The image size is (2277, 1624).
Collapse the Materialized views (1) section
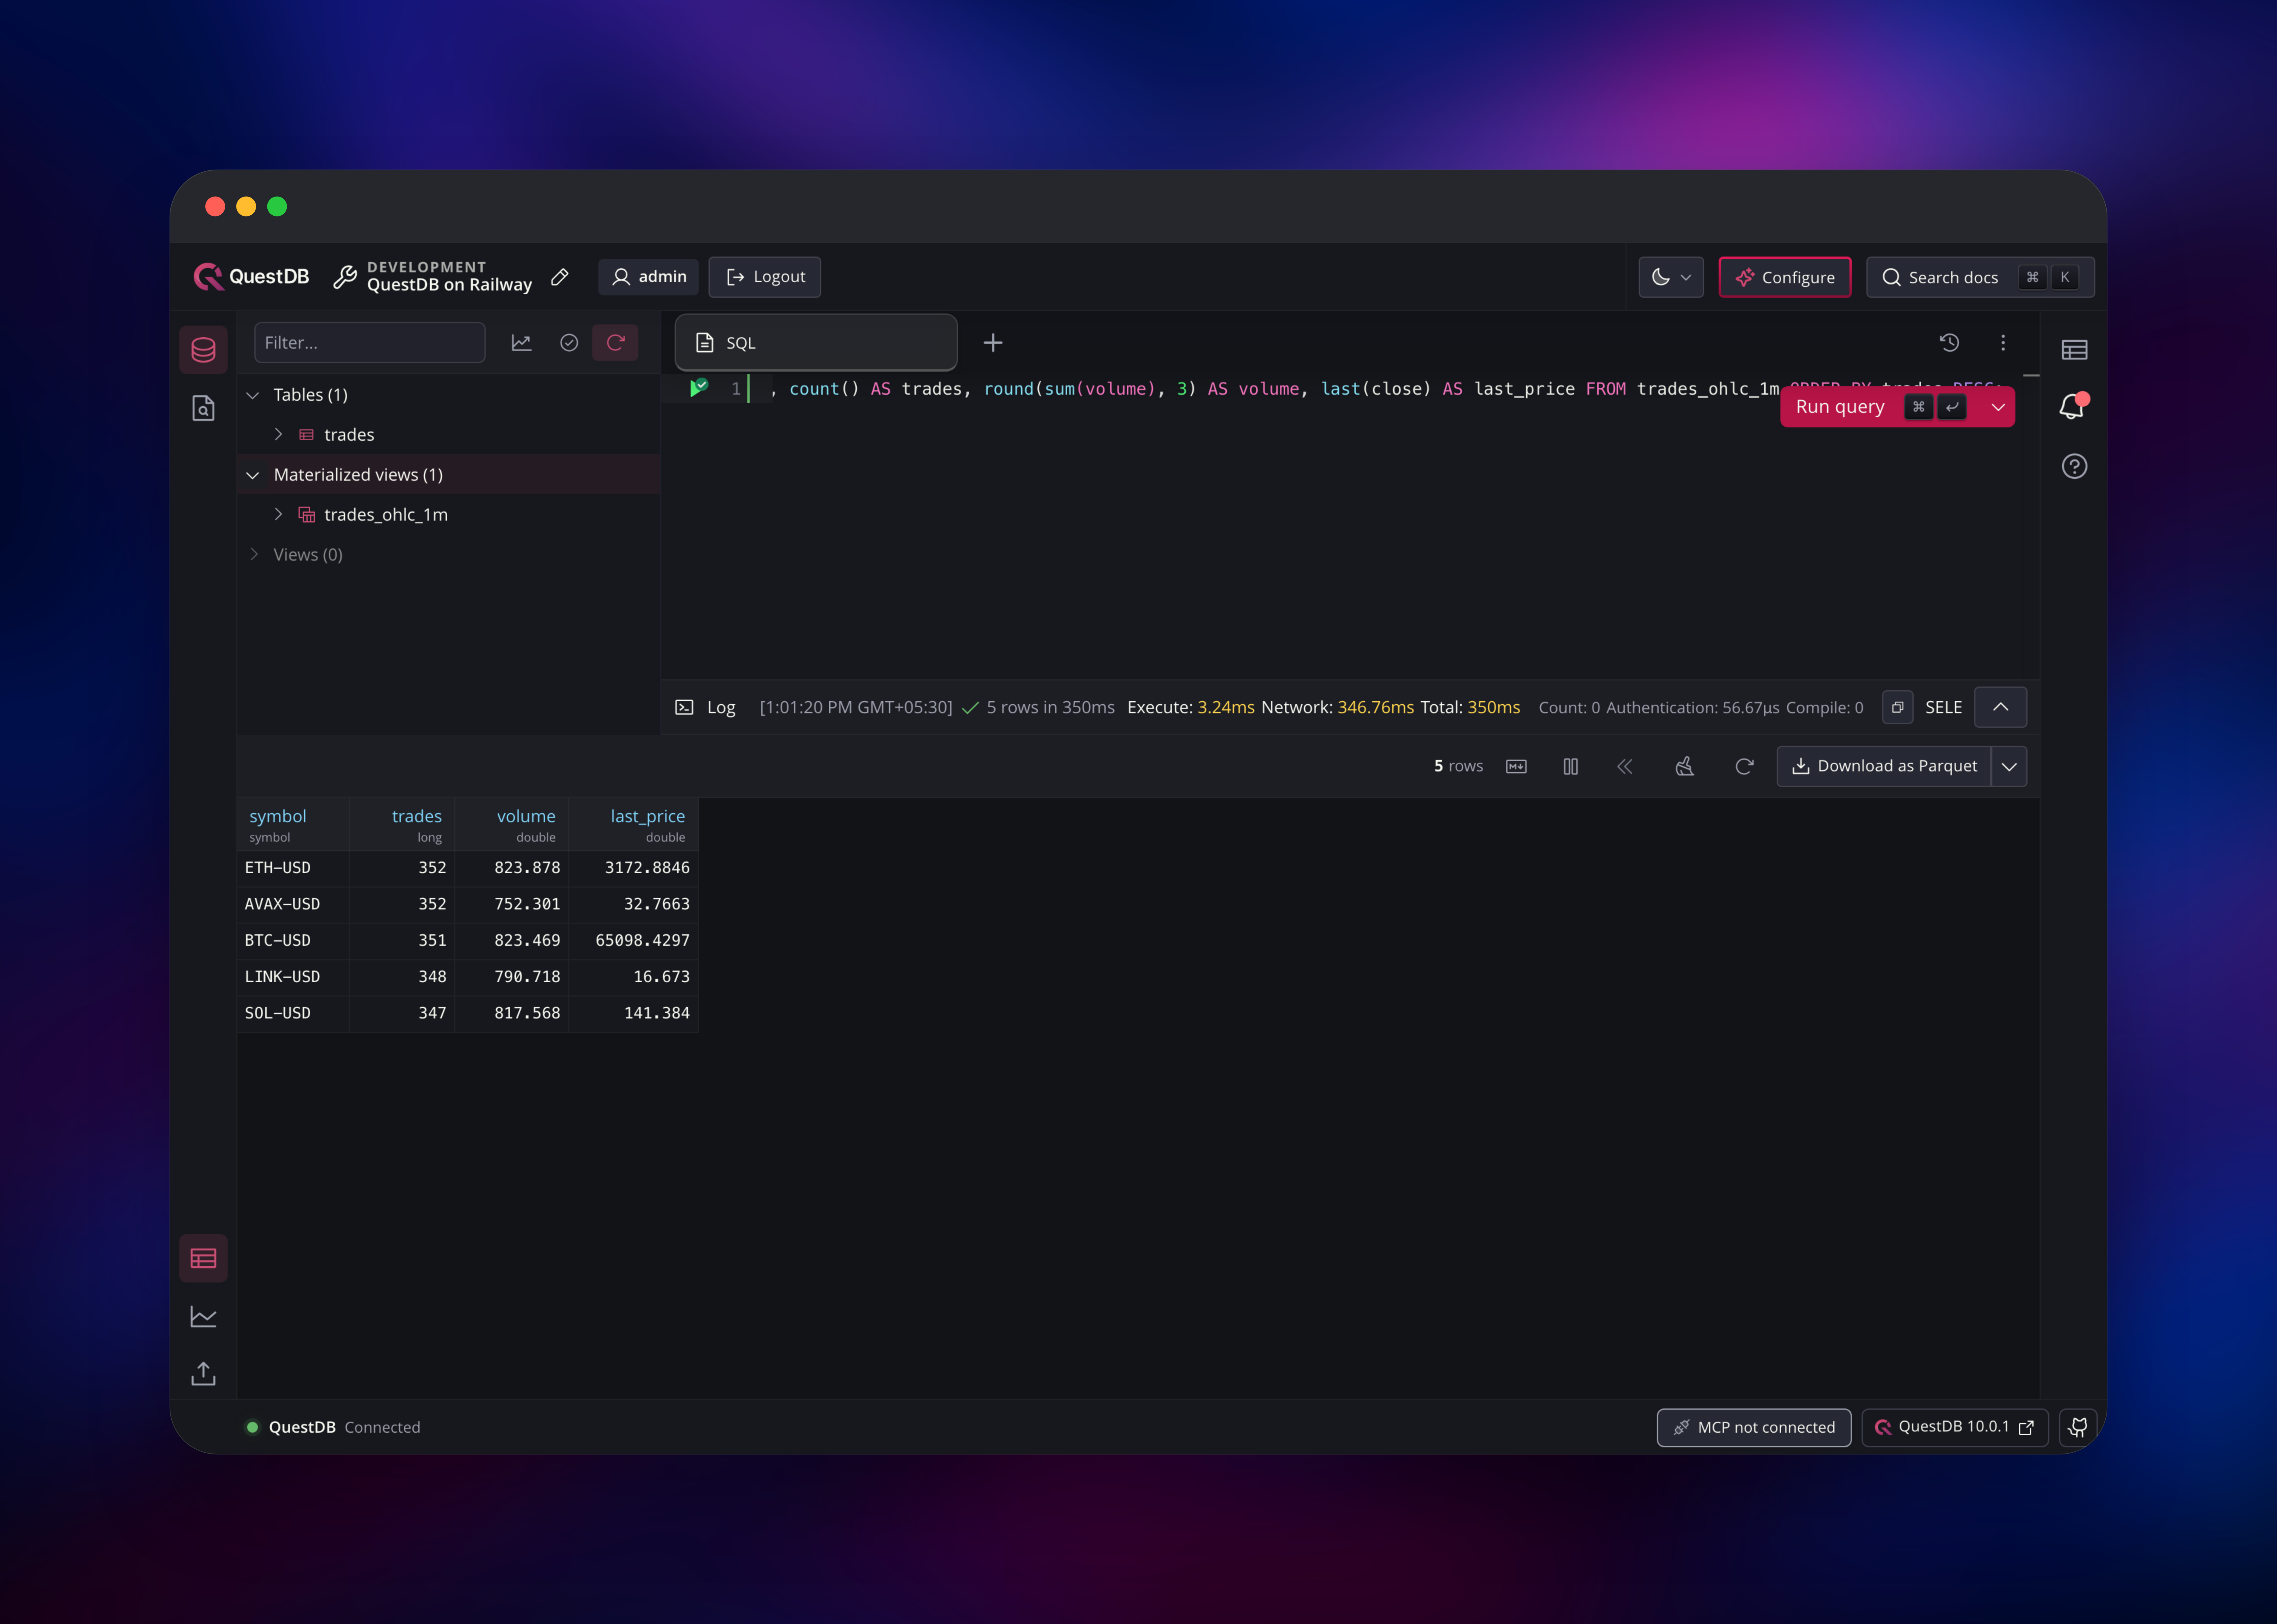tap(253, 475)
